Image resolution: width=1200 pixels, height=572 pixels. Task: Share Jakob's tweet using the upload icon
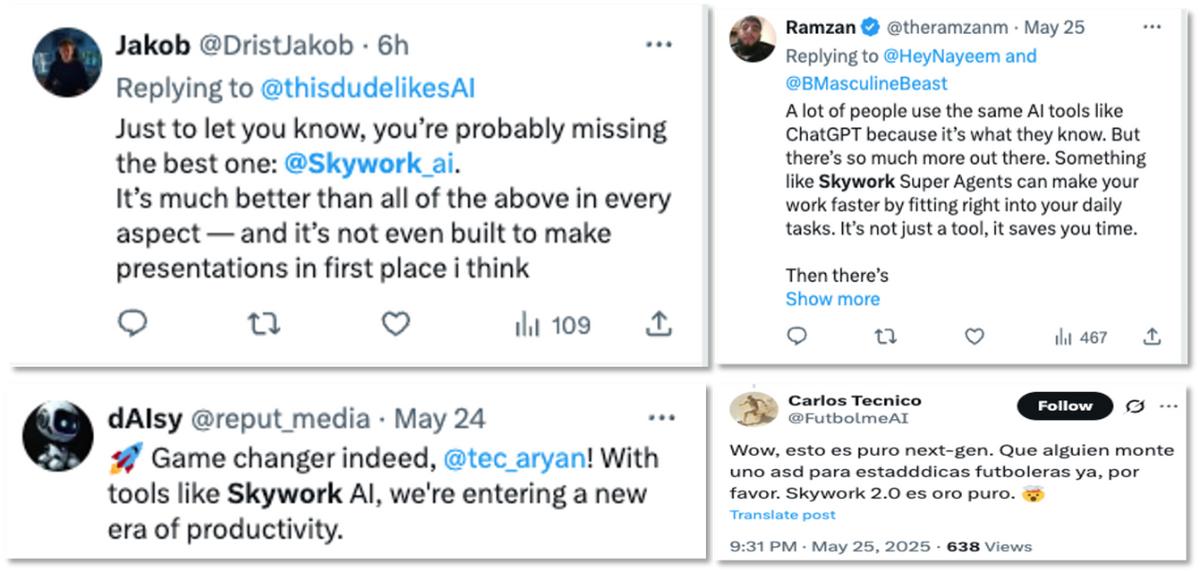(x=658, y=324)
